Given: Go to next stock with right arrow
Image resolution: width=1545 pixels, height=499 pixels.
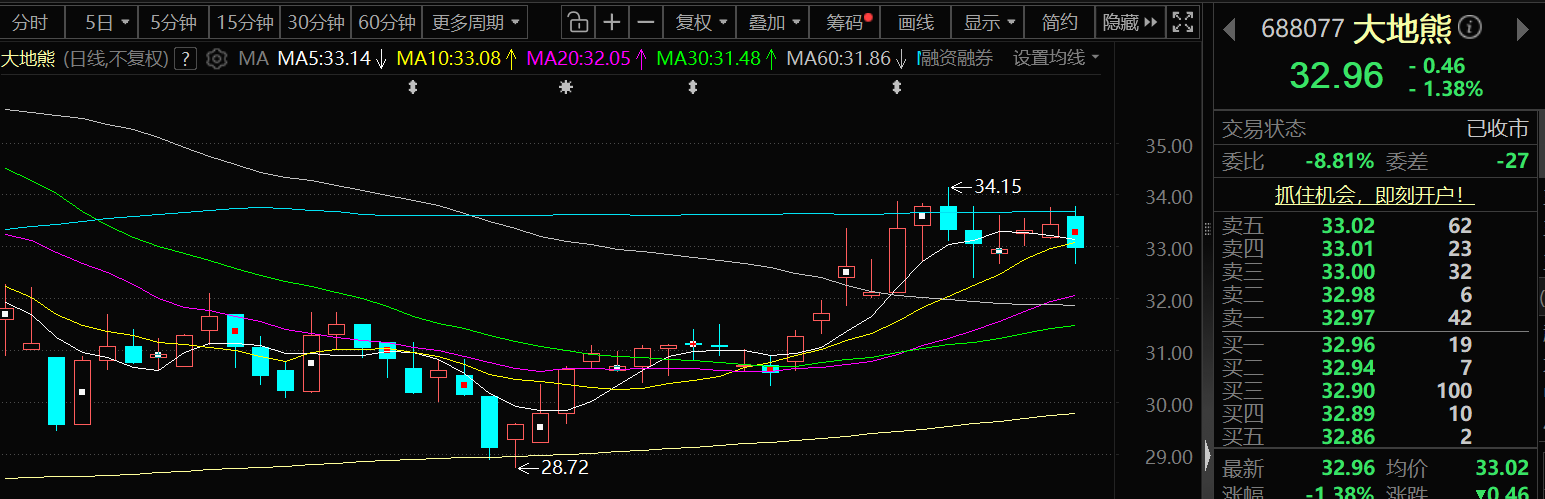Looking at the screenshot, I should (x=1523, y=29).
